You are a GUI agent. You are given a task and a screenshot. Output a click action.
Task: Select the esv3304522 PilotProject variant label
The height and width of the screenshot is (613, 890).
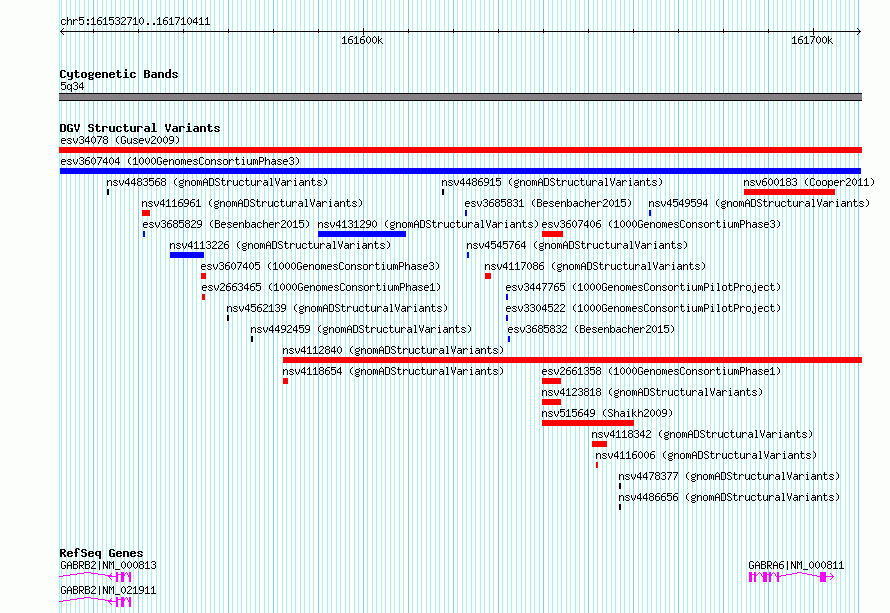click(x=643, y=308)
